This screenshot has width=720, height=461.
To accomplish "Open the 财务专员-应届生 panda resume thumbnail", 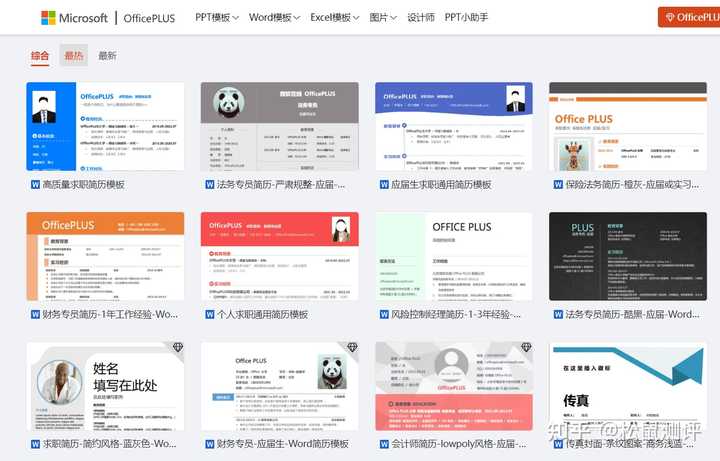I will [x=280, y=386].
